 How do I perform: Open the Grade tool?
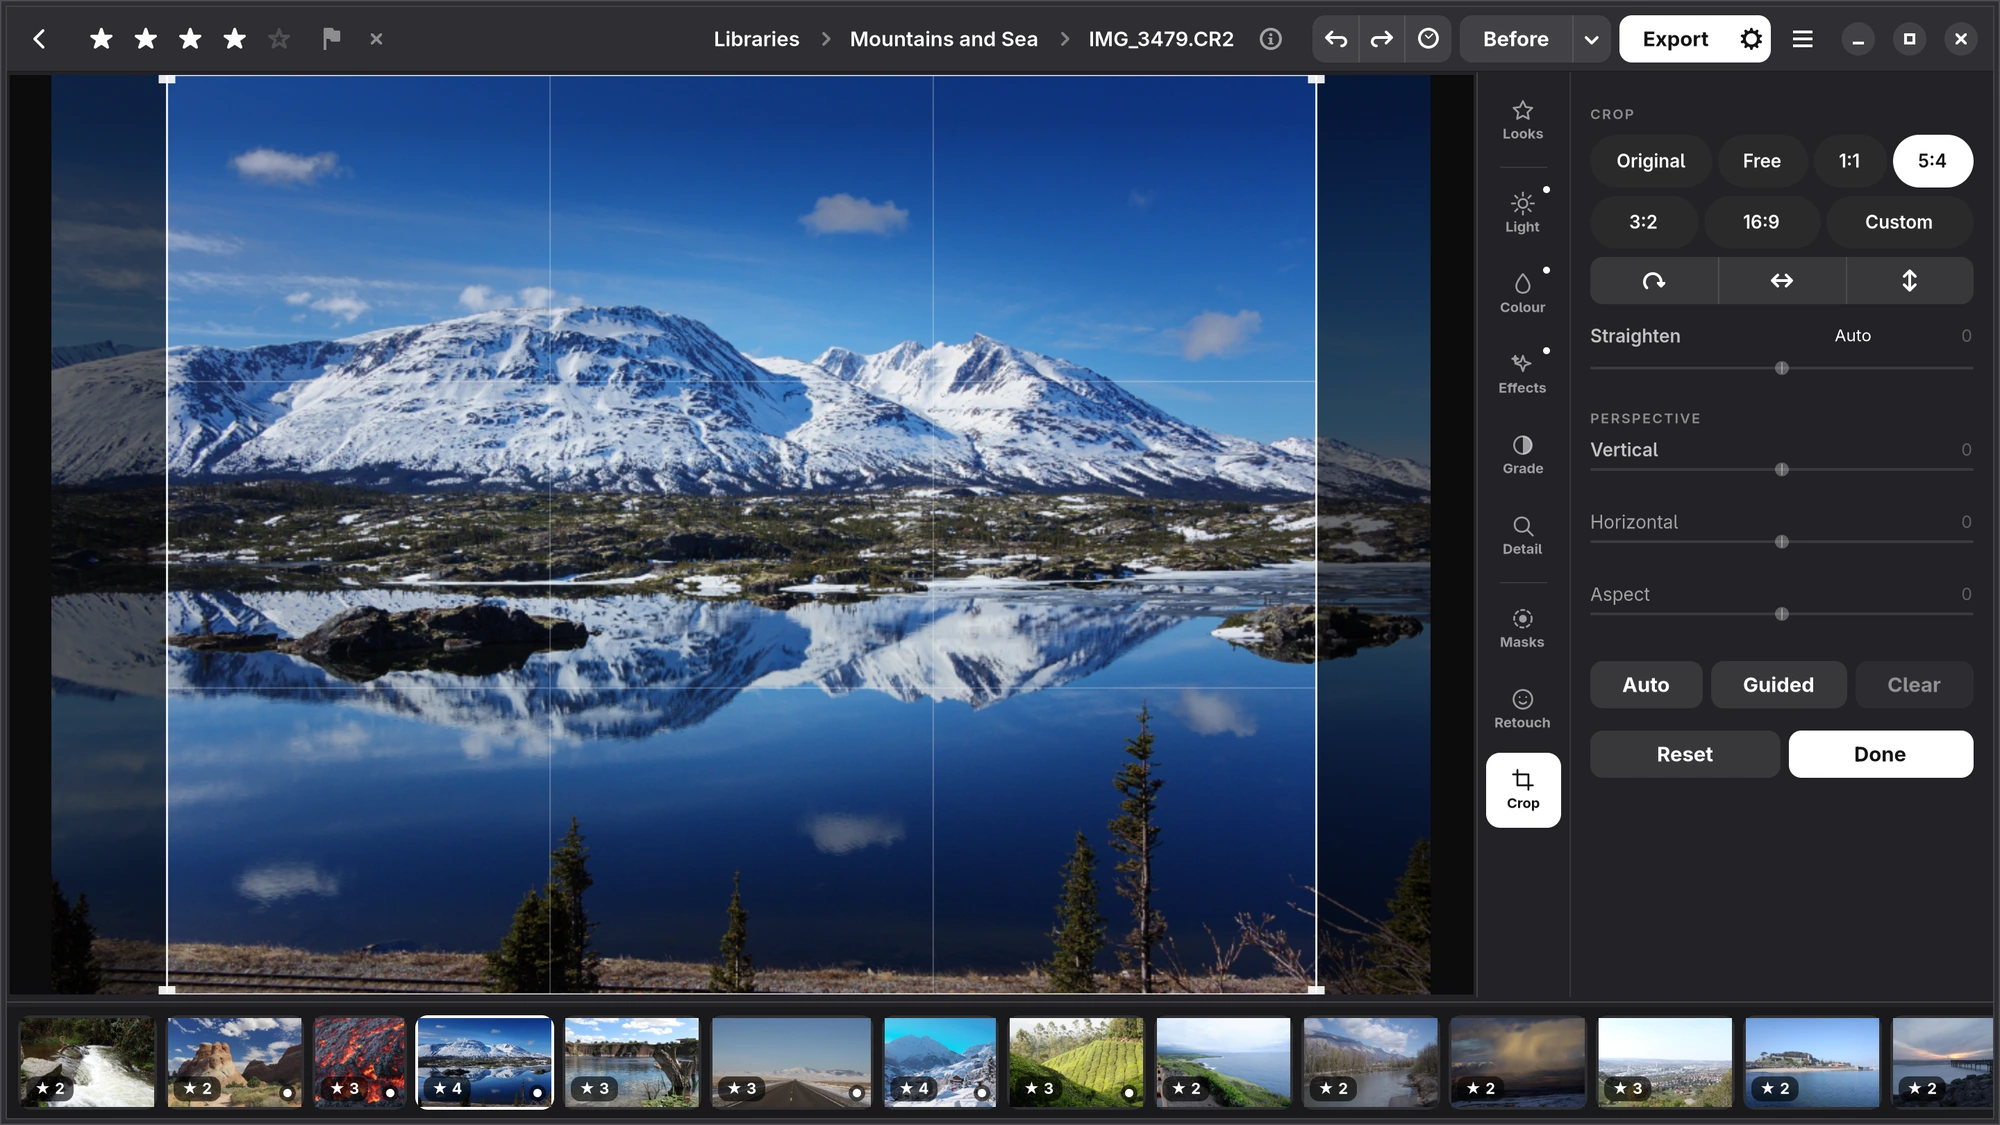click(x=1522, y=455)
